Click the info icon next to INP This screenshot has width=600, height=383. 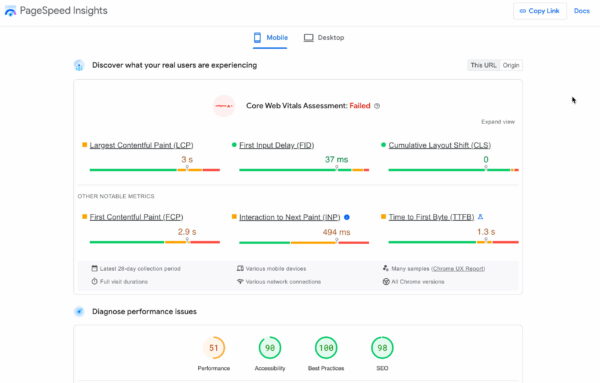pyautogui.click(x=347, y=217)
